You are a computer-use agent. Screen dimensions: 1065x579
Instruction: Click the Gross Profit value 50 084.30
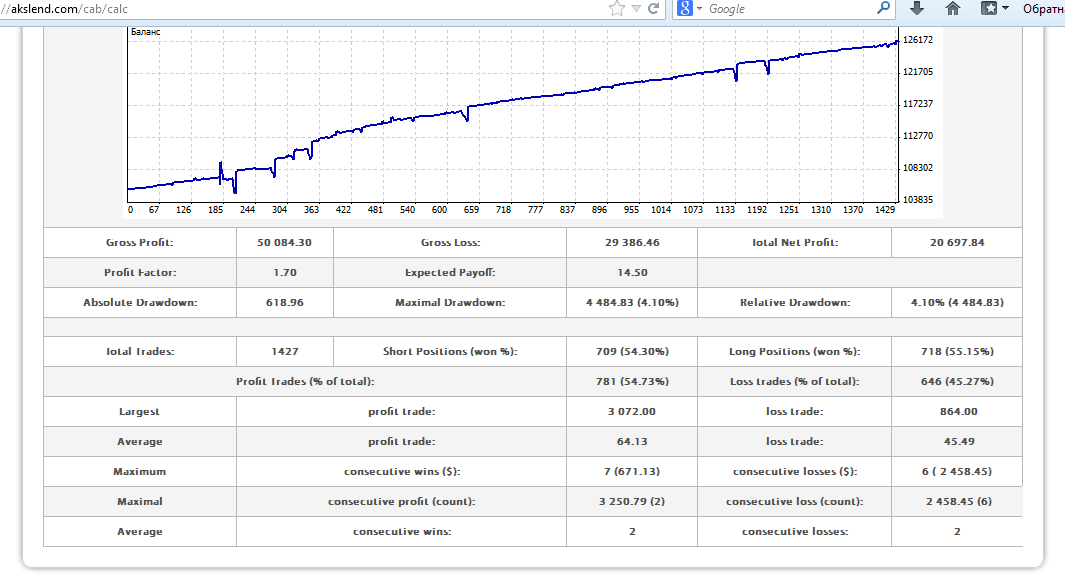click(284, 243)
